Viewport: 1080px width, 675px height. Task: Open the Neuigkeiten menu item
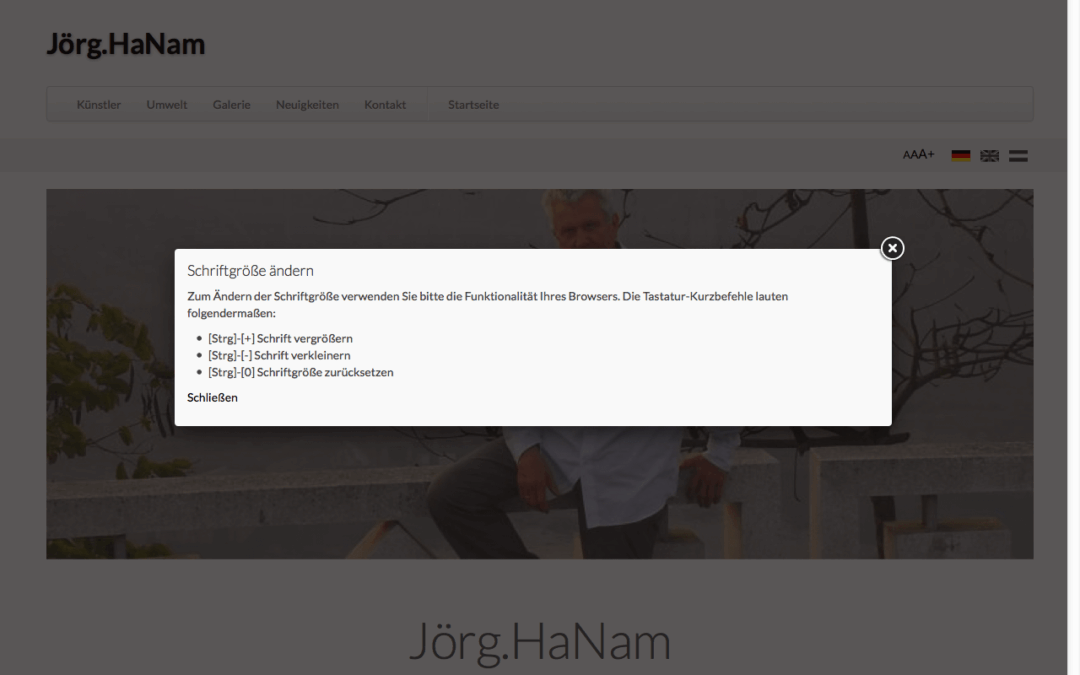[x=307, y=105]
